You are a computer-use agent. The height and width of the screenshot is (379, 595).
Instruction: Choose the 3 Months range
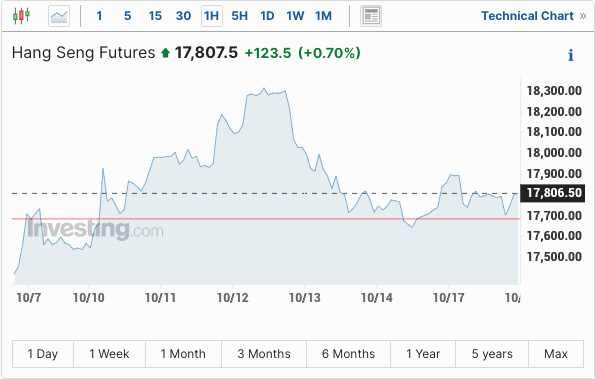pos(264,354)
